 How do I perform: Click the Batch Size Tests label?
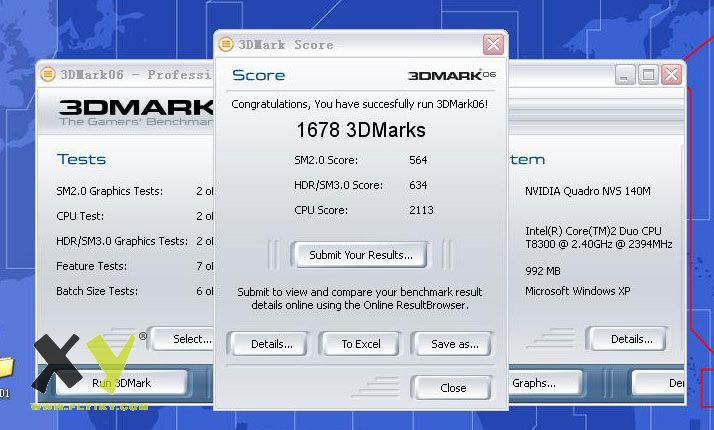pos(97,291)
